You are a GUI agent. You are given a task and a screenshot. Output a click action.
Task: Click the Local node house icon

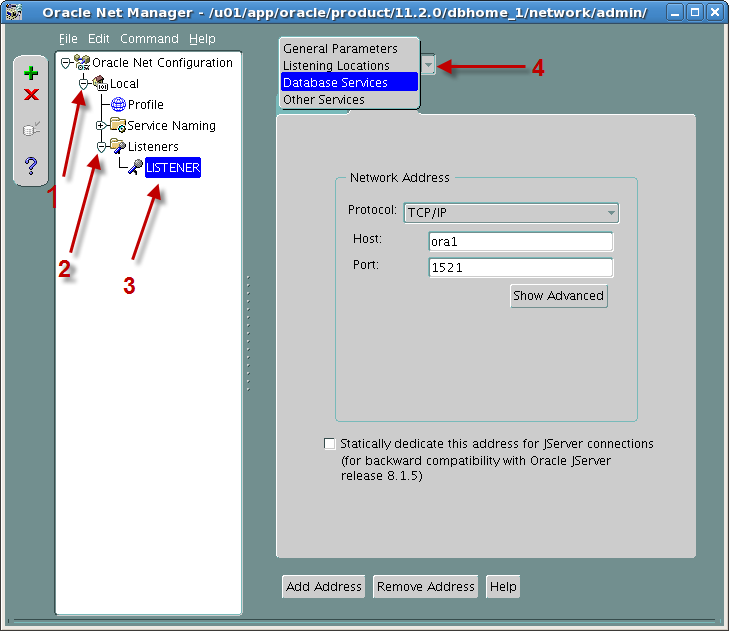tap(100, 83)
